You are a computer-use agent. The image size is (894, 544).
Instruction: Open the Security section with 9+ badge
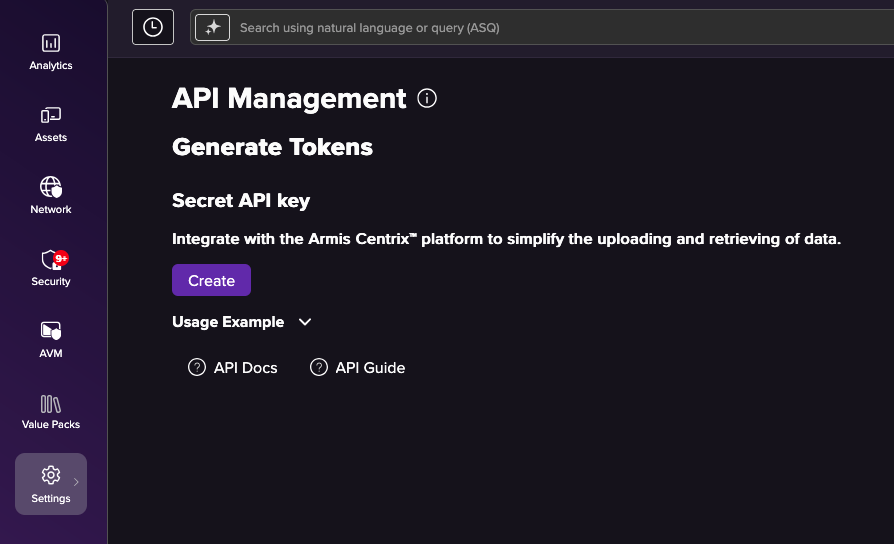coord(51,267)
